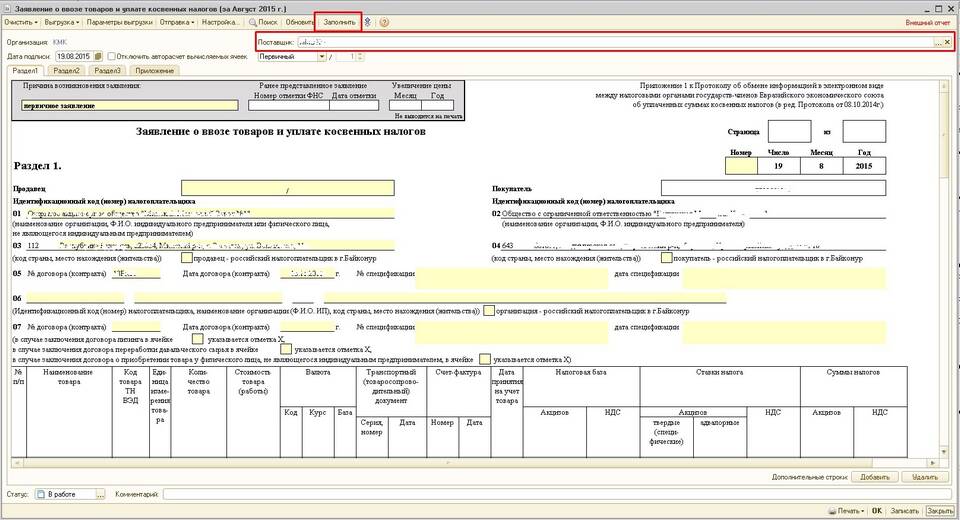The image size is (960, 520).
Task: Open Настройка... settings
Action: pyautogui.click(x=220, y=22)
